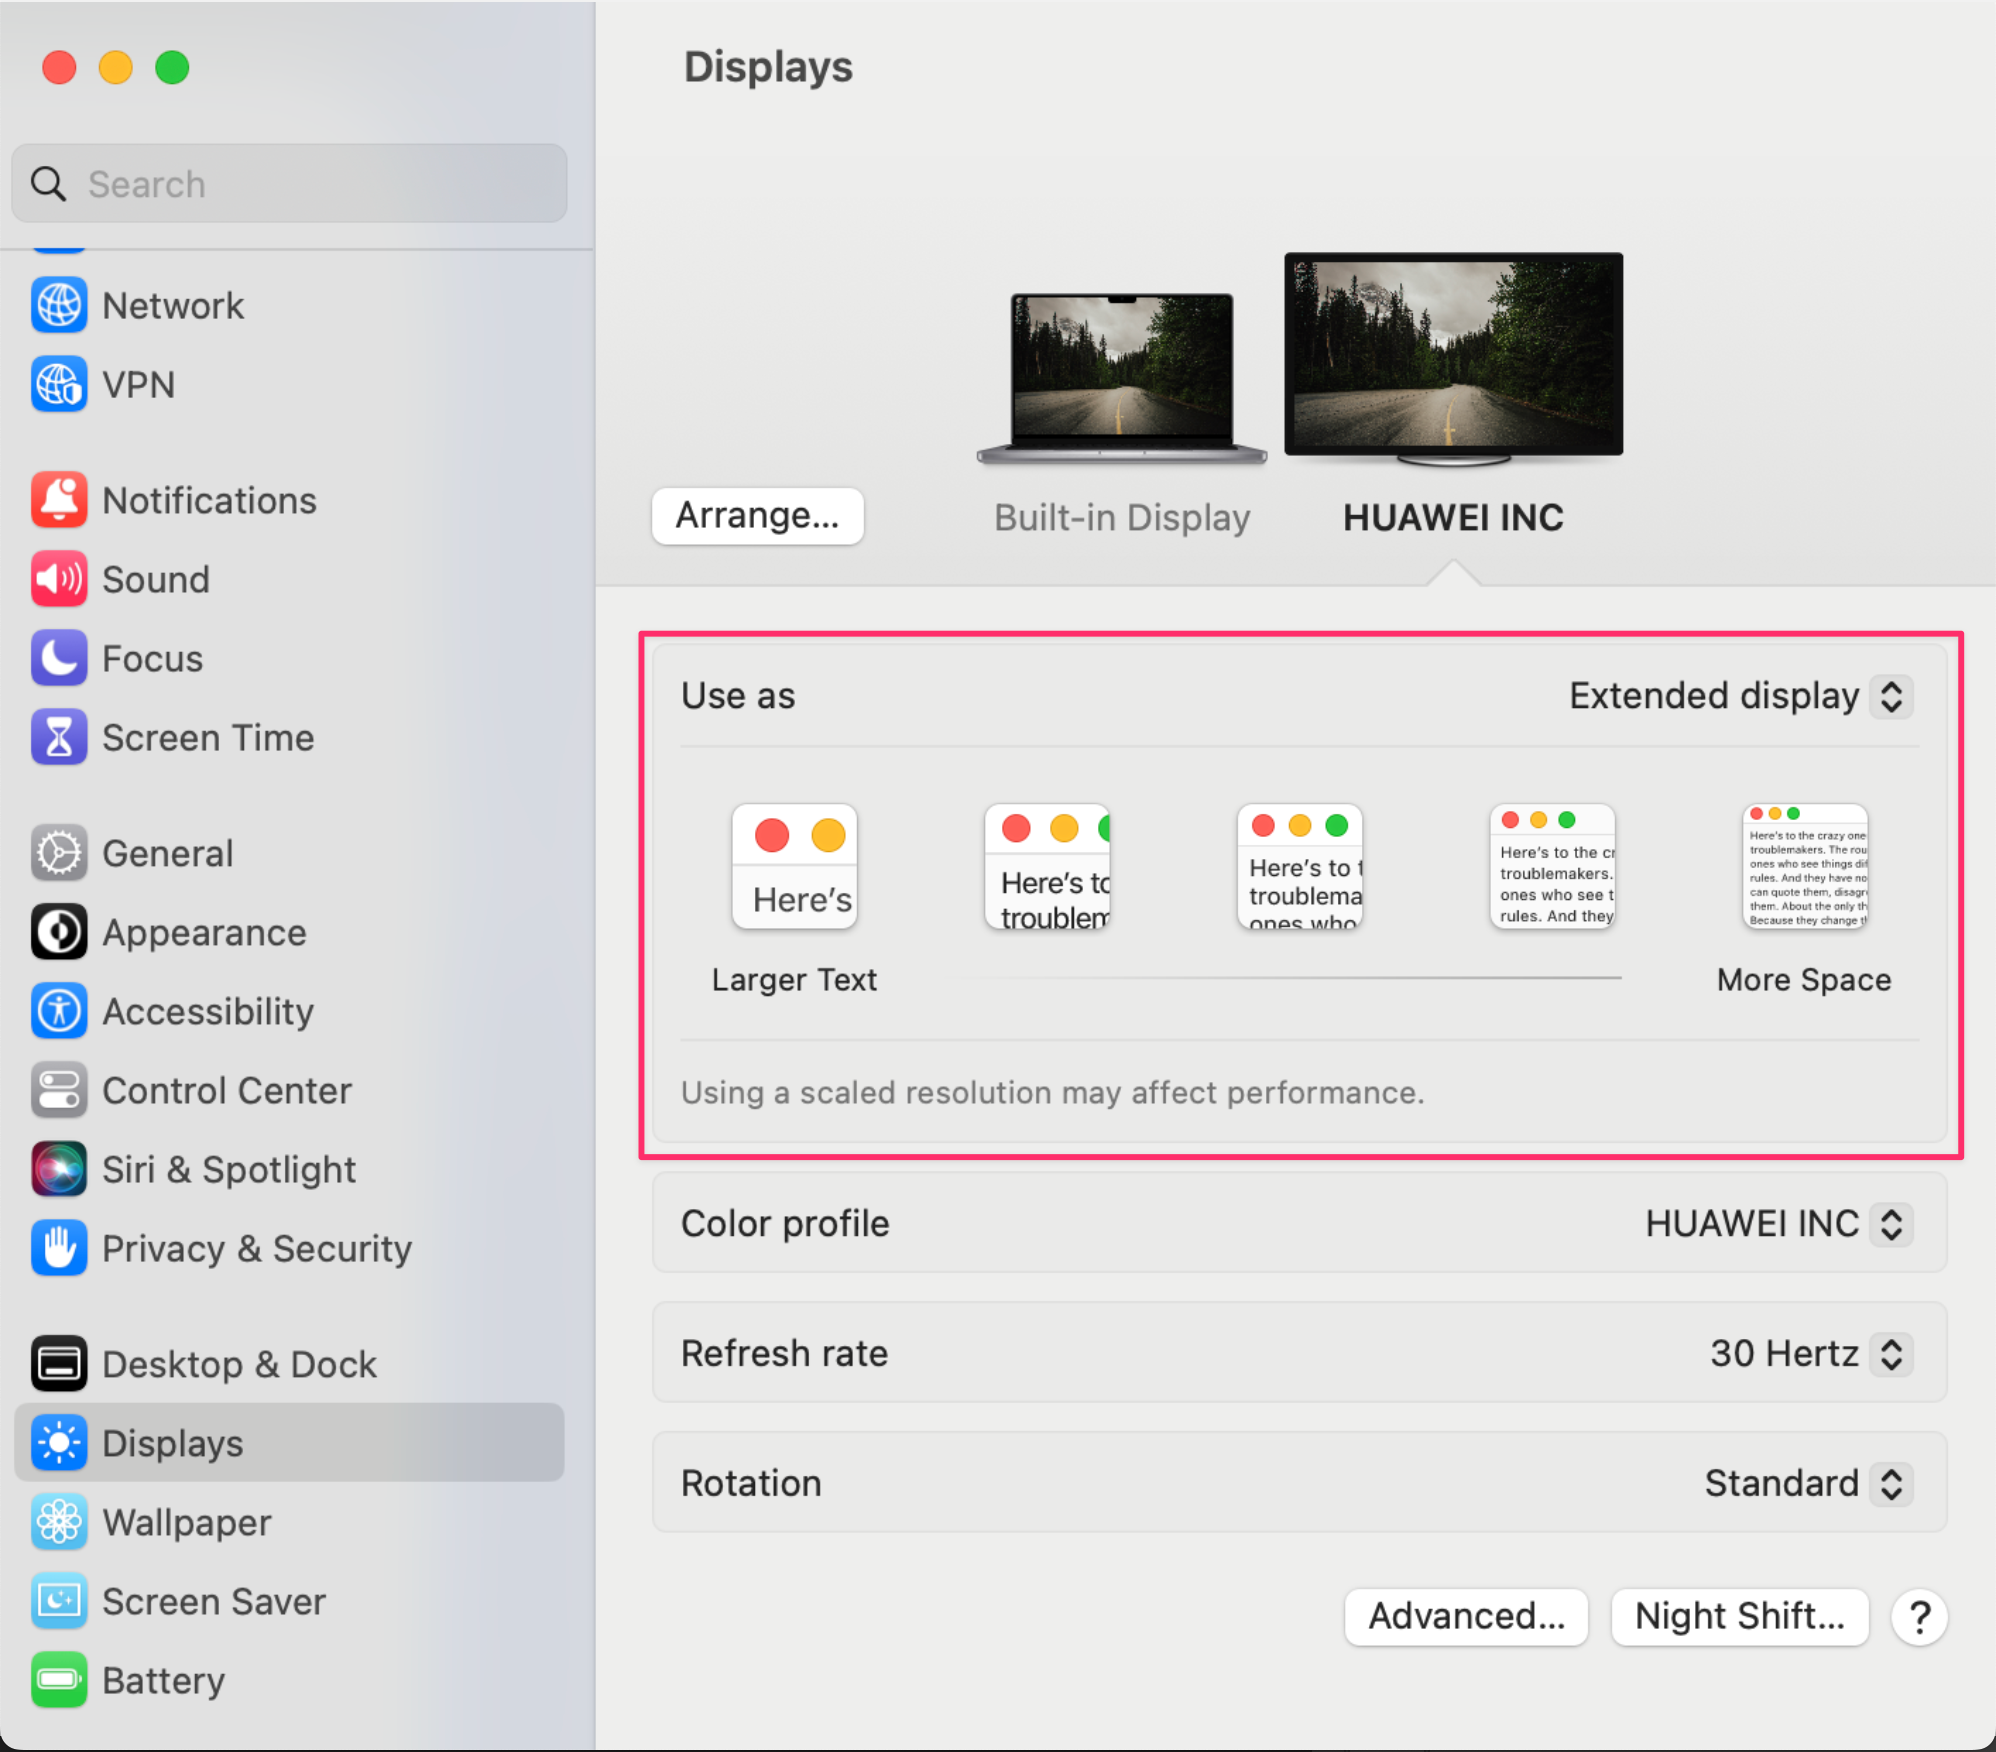Click the Control Center icon
The image size is (1996, 1752).
[59, 1090]
